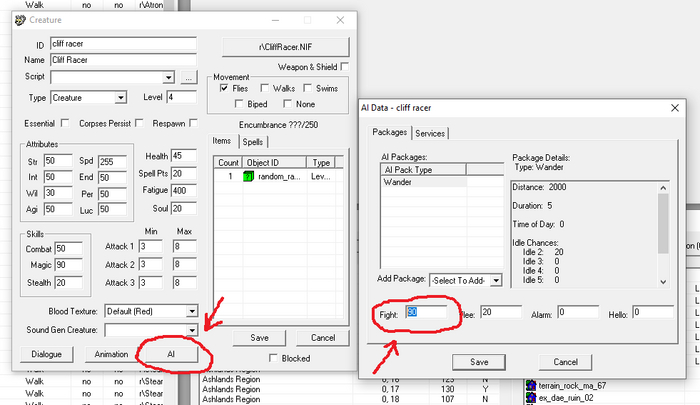Close the AI Data dialog
Screen dimensions: 700x405
point(675,108)
